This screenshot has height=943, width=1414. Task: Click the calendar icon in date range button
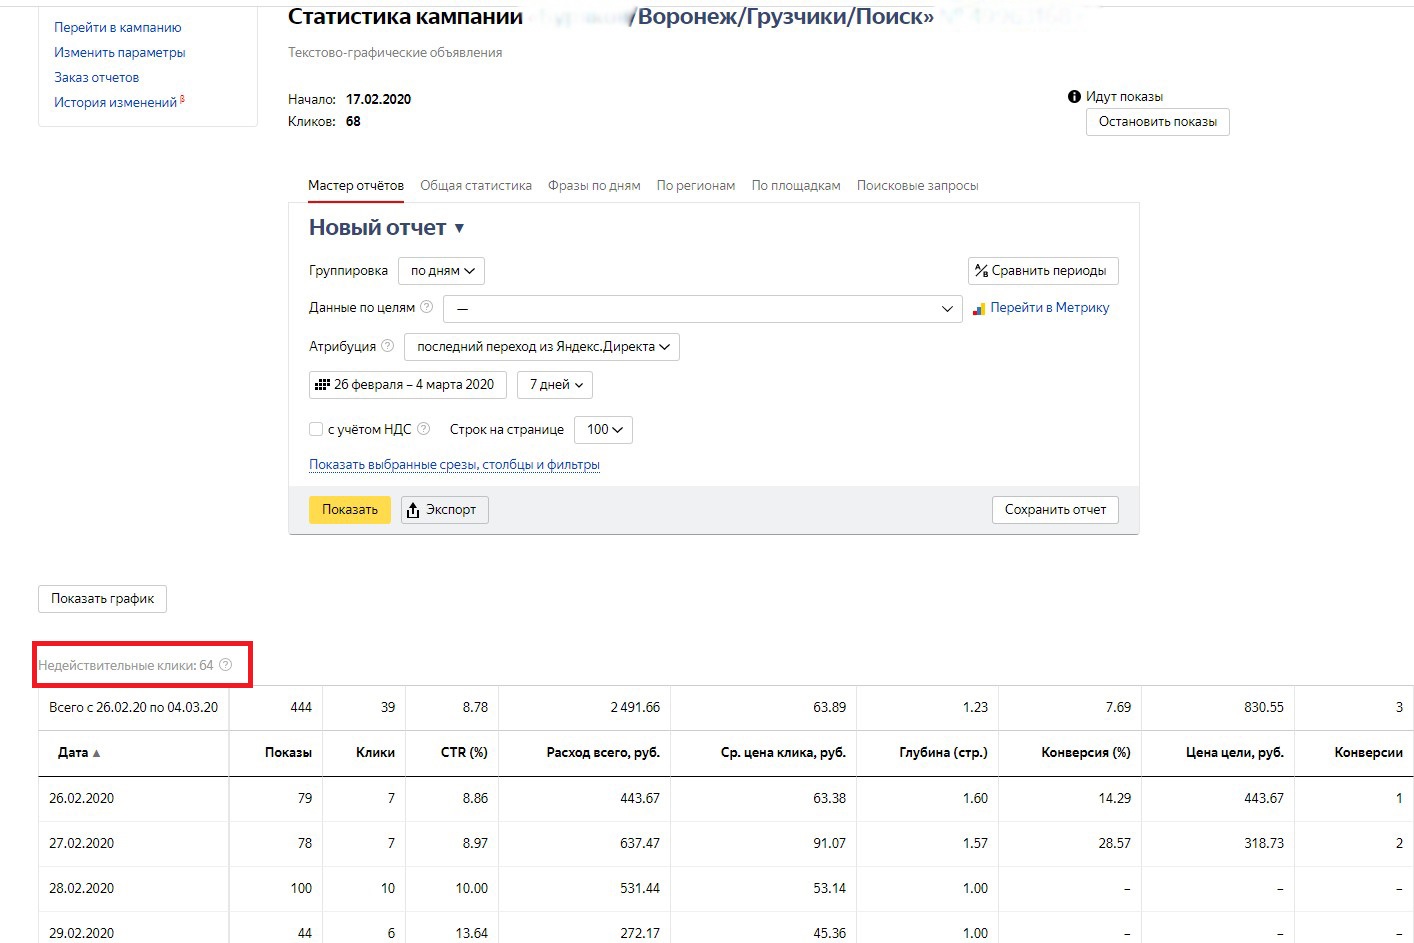tap(322, 384)
